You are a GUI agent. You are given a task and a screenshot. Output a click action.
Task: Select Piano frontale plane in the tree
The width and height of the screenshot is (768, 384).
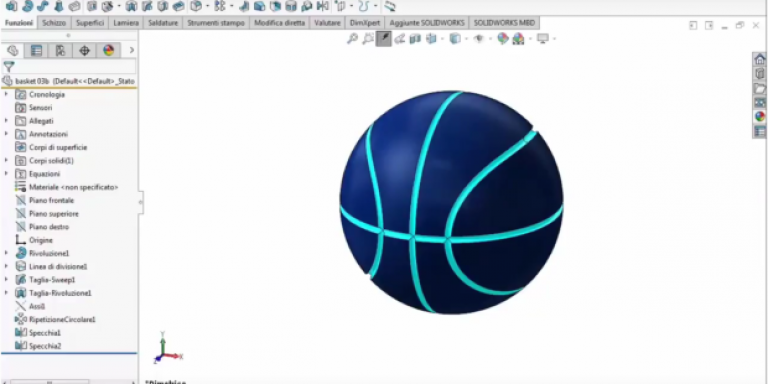(x=51, y=200)
